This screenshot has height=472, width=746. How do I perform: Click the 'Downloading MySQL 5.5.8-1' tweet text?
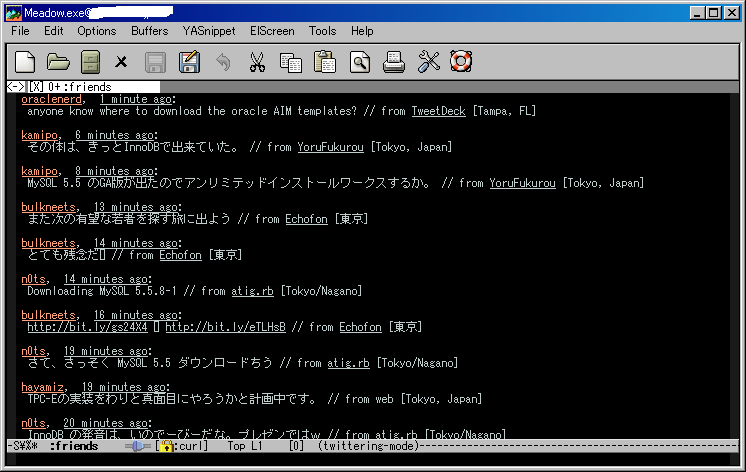click(102, 291)
